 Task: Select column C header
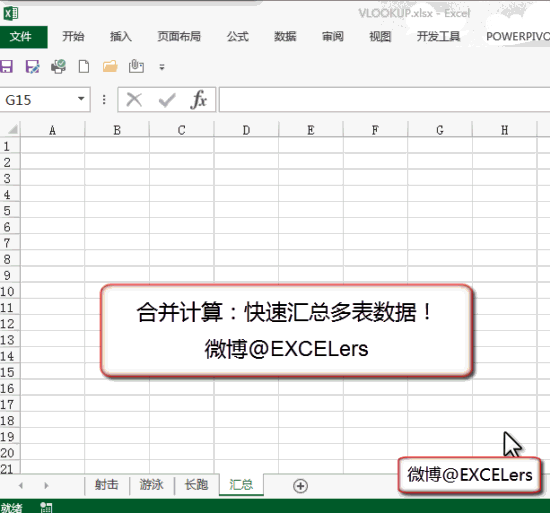(x=182, y=130)
